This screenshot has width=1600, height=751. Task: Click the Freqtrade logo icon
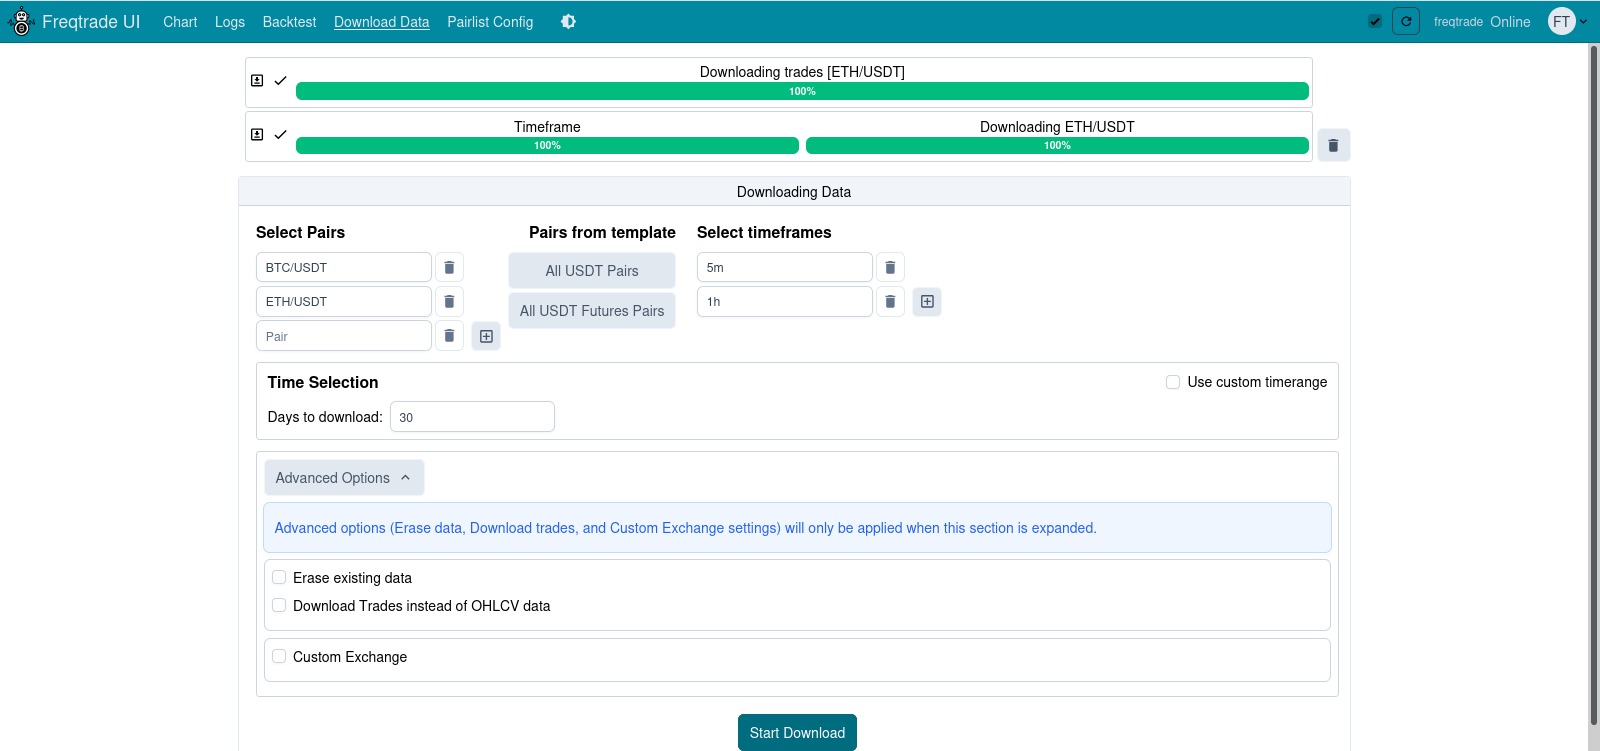click(x=21, y=21)
